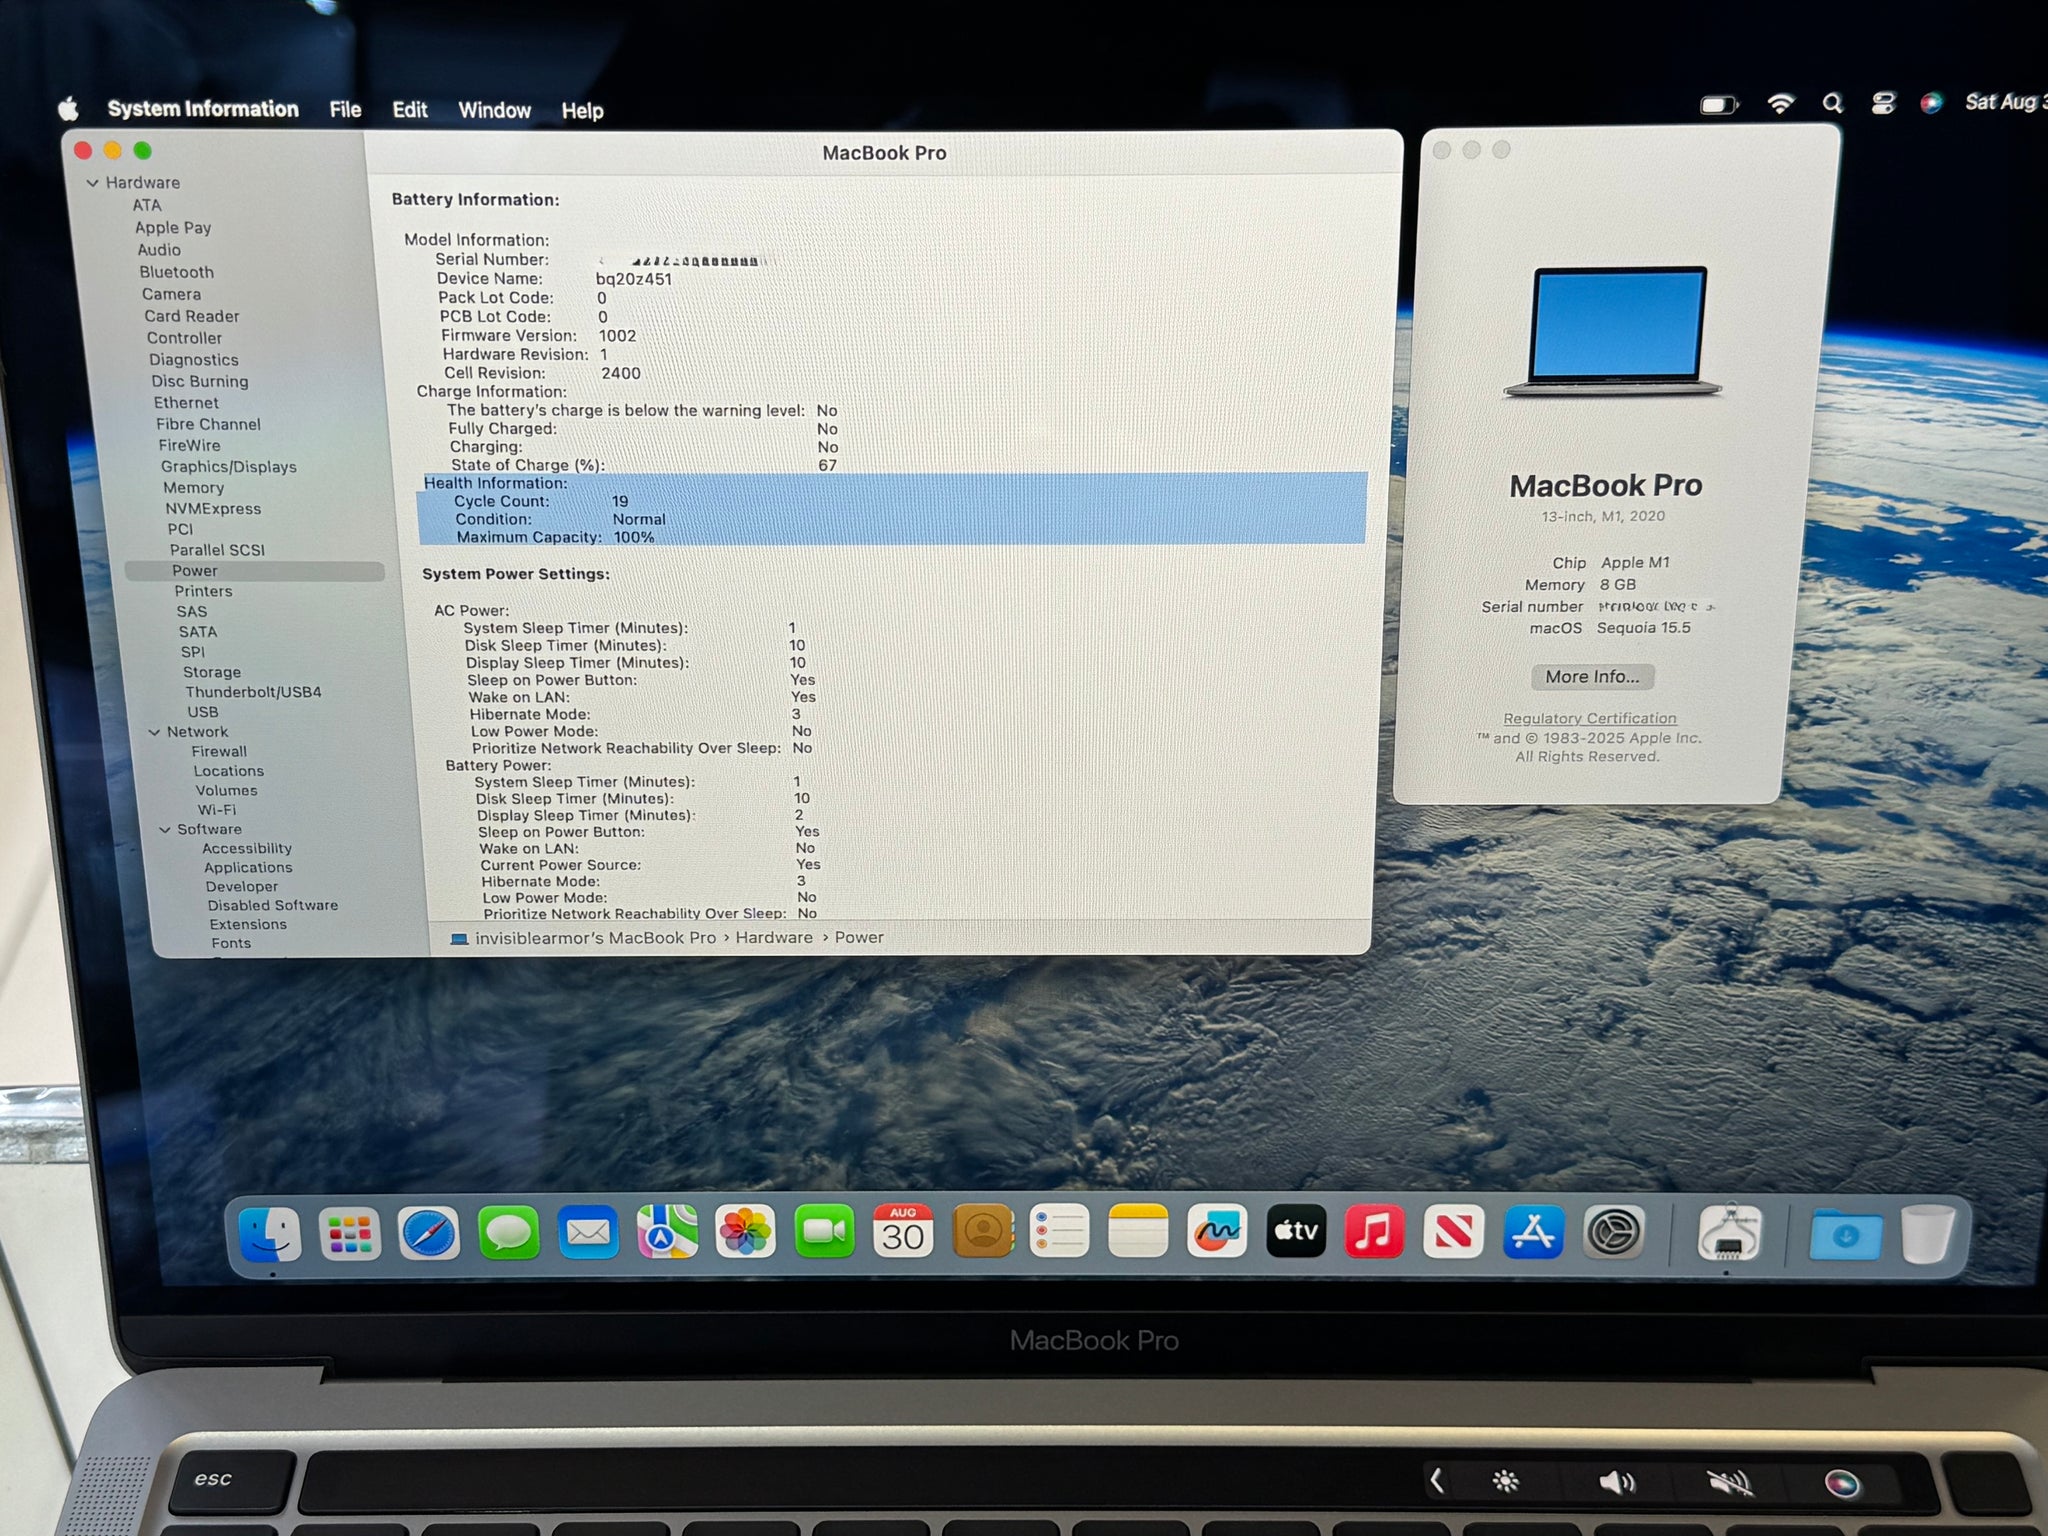Open Regulatory Certification link

1589,718
